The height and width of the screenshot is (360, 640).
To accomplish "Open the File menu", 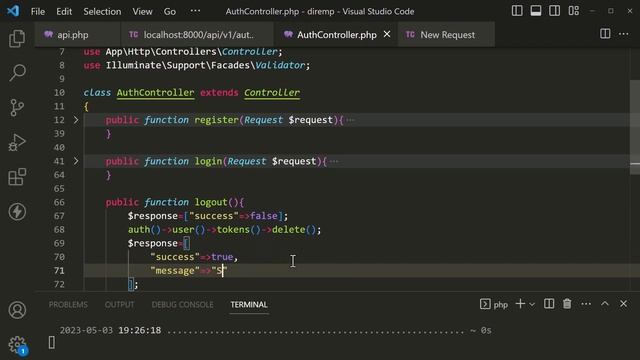I will point(38,11).
